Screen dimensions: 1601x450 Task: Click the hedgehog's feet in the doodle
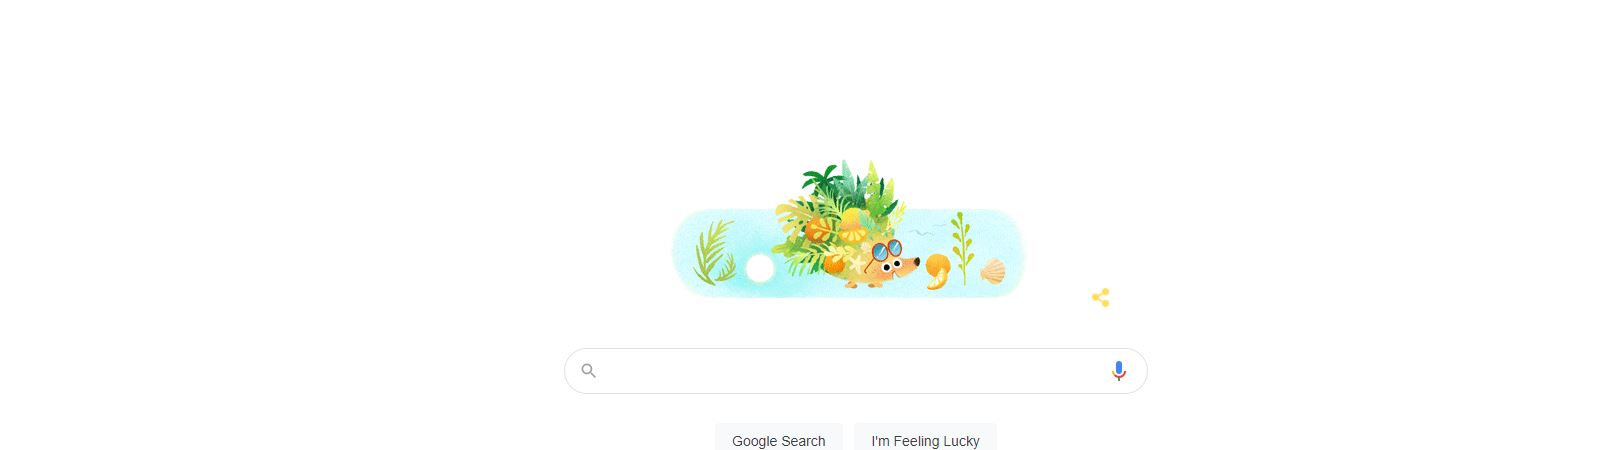coord(863,284)
